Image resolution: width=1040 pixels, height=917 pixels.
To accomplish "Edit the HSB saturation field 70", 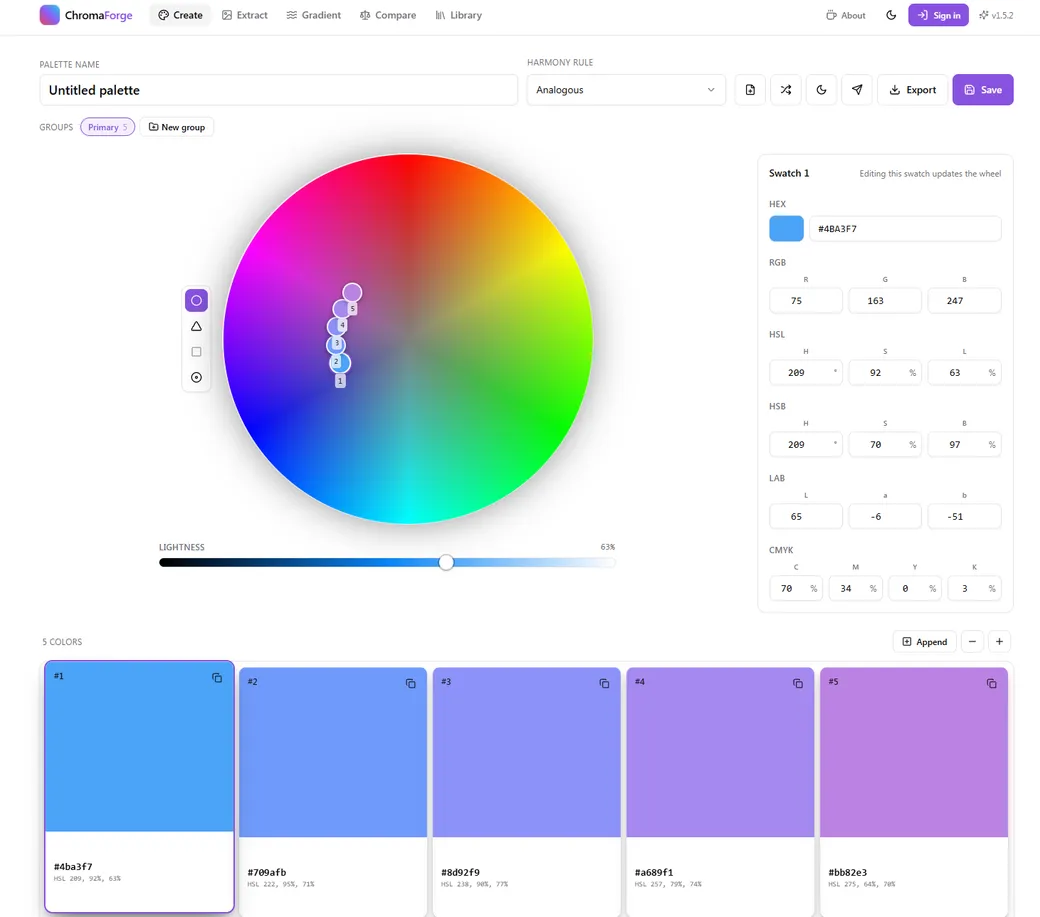I will [x=885, y=444].
